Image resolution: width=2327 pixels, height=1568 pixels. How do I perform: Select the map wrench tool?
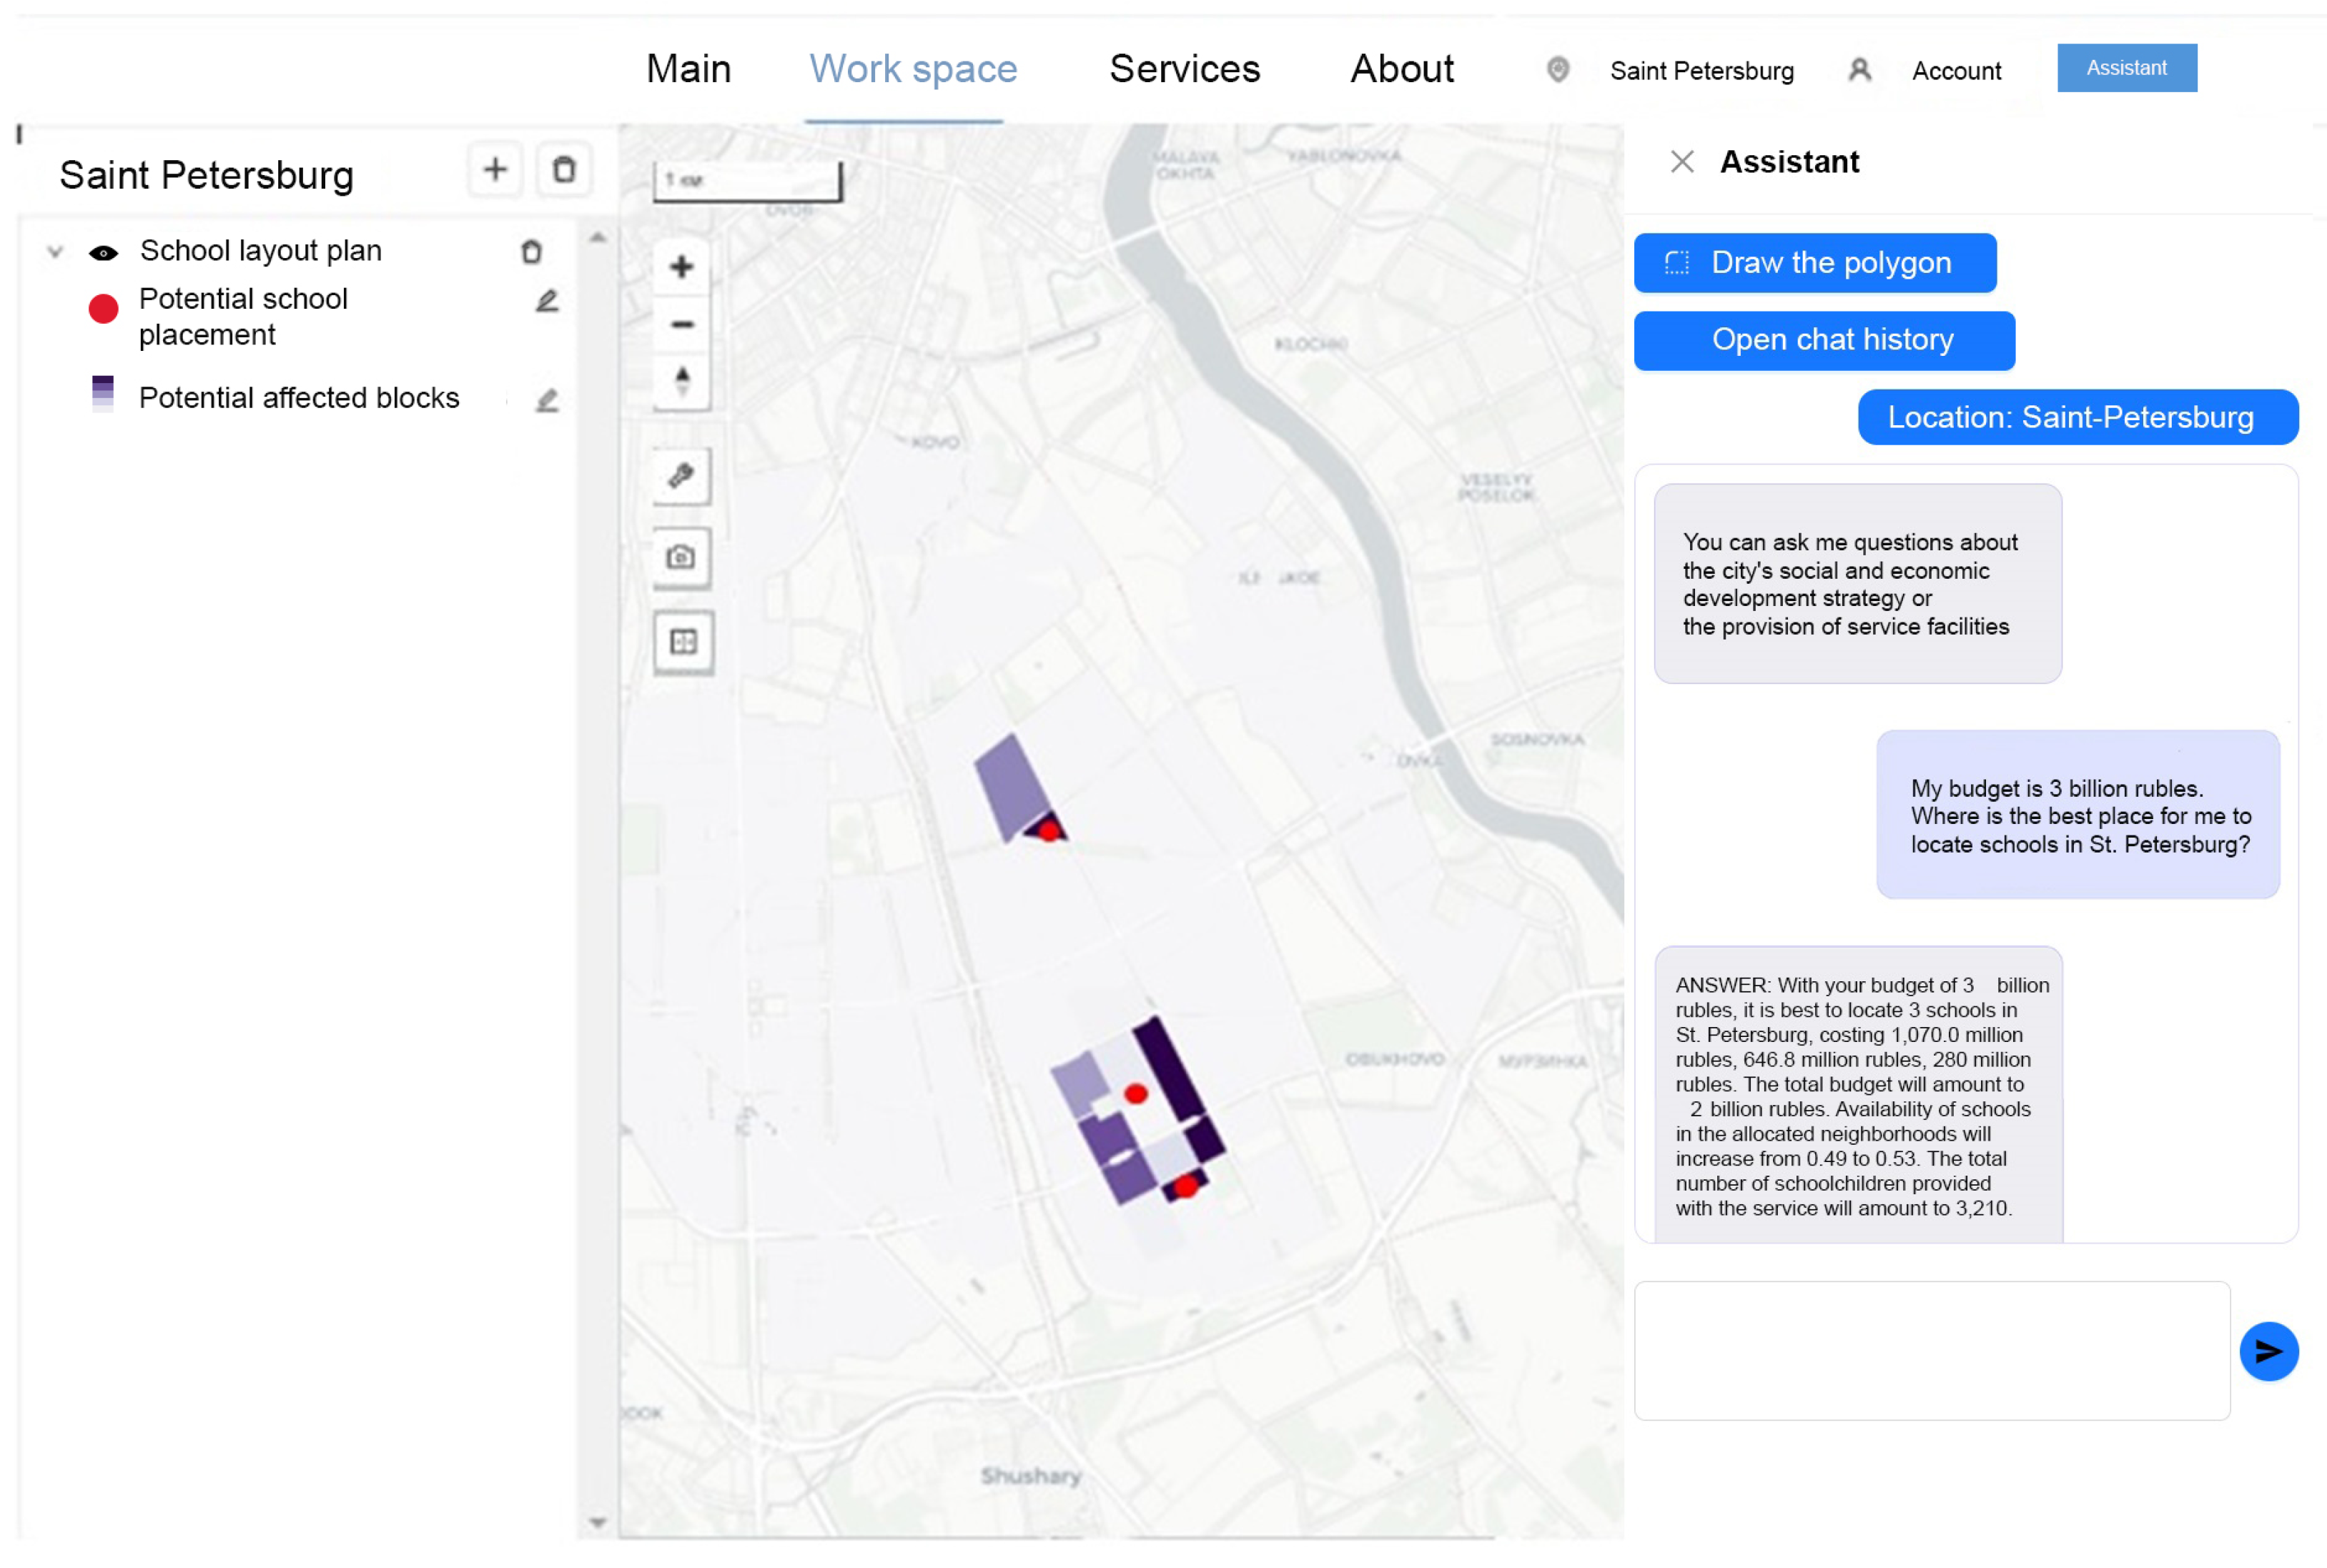(x=682, y=475)
